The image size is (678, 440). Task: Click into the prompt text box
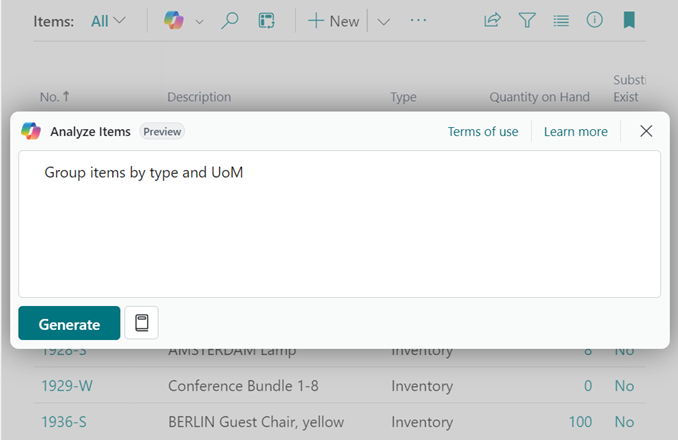[x=339, y=224]
